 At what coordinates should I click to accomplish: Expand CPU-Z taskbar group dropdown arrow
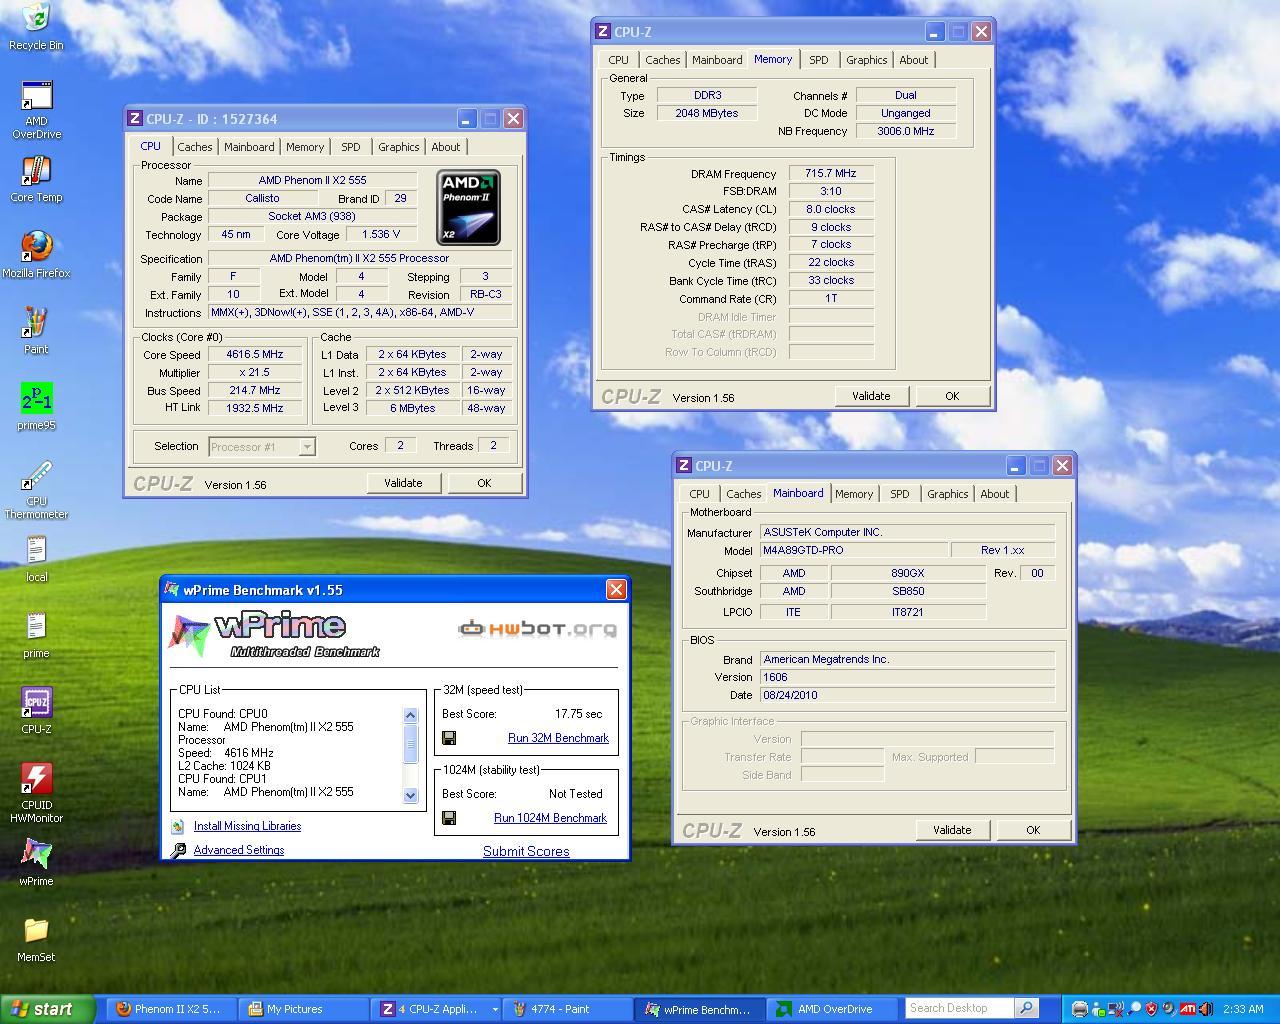(x=494, y=1009)
